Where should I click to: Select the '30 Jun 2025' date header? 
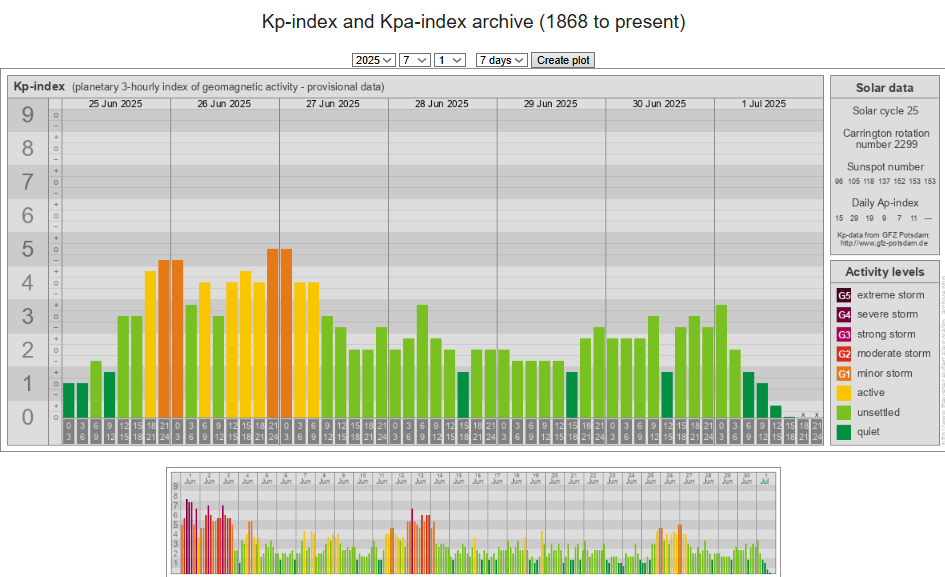click(659, 104)
